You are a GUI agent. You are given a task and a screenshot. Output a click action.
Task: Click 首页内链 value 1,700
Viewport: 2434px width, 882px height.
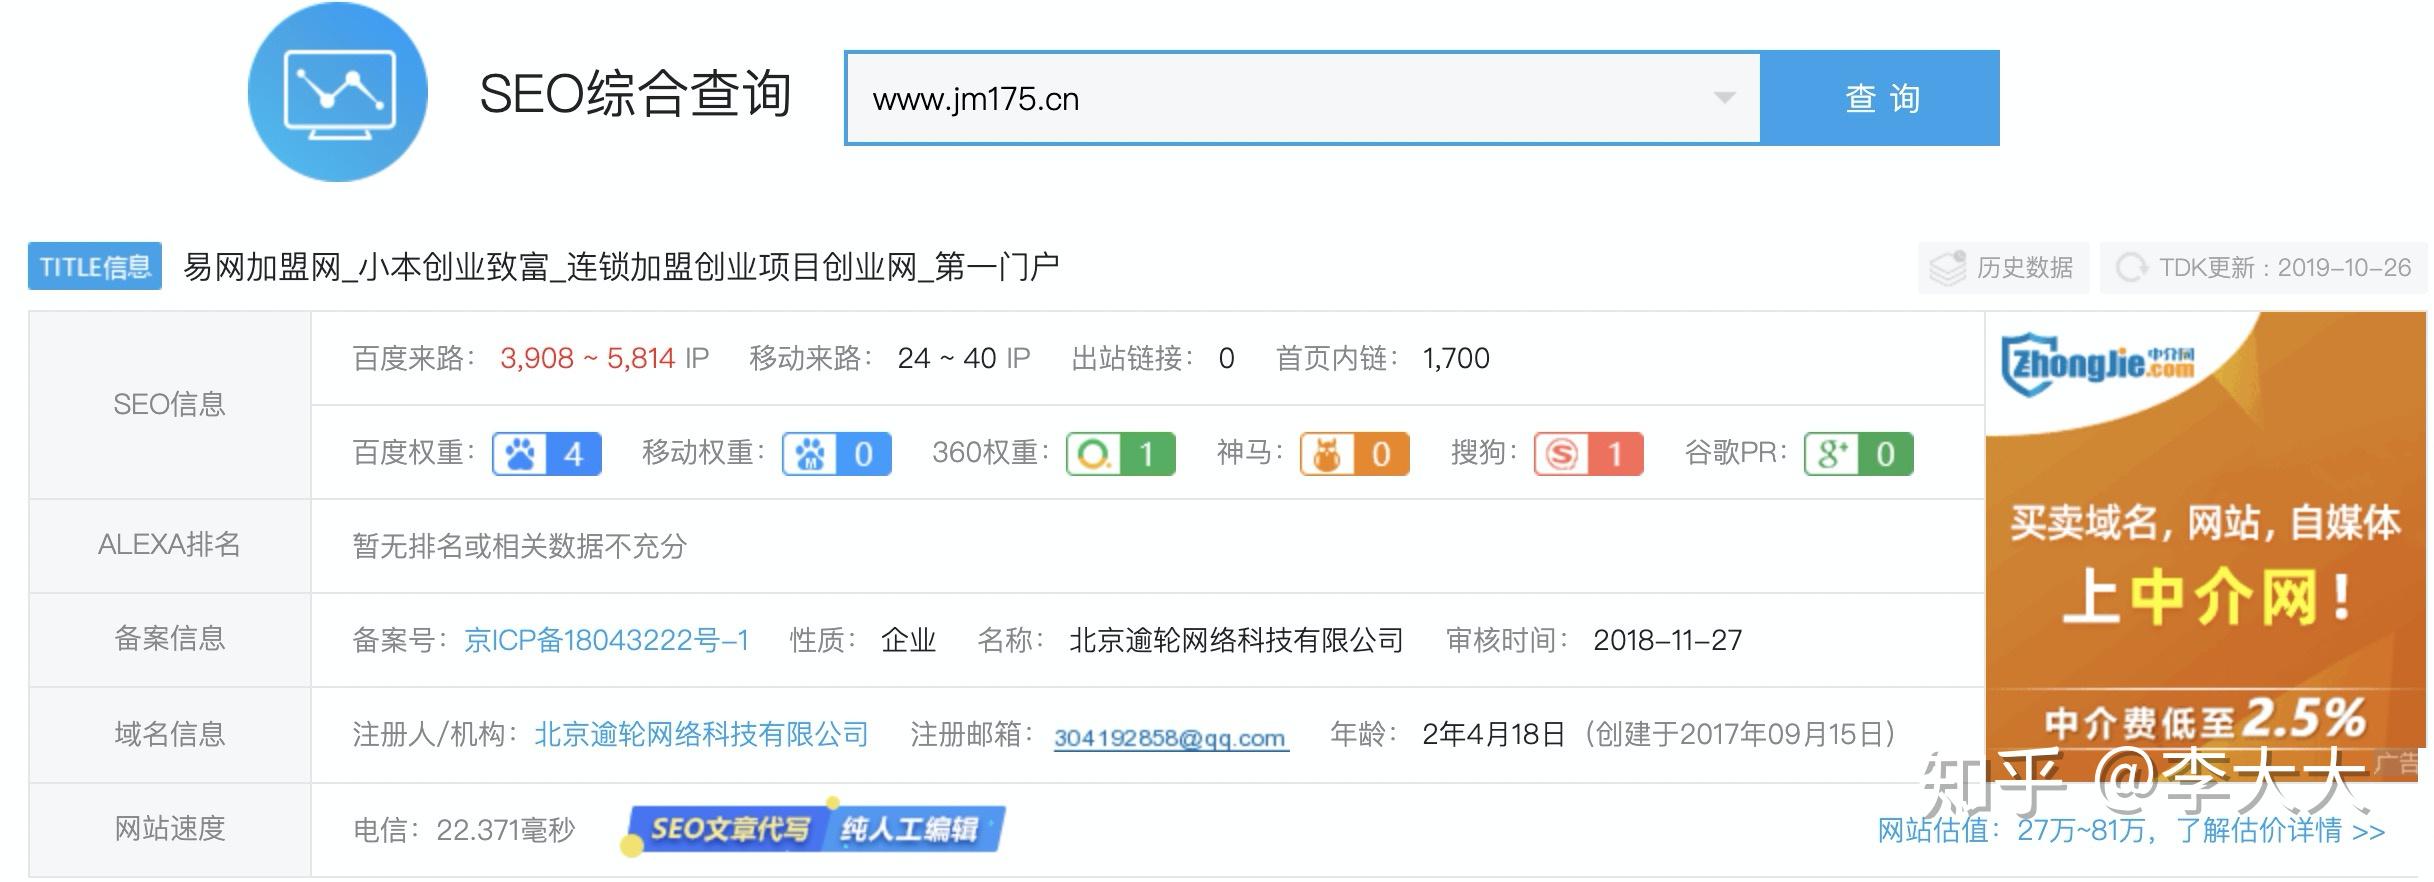click(1457, 358)
